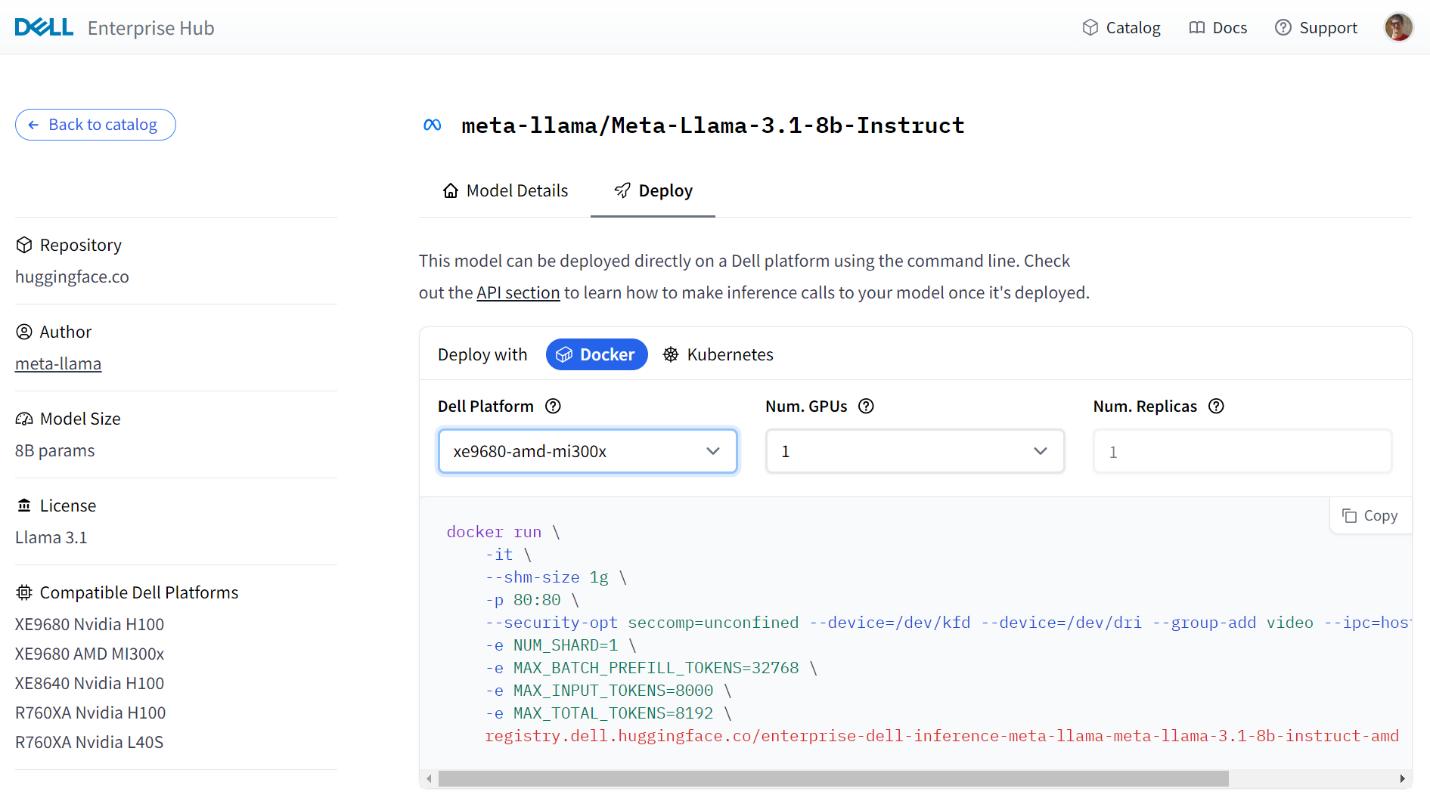Click the horizontal scrollbar of the code block
The height and width of the screenshot is (810, 1430).
833,778
